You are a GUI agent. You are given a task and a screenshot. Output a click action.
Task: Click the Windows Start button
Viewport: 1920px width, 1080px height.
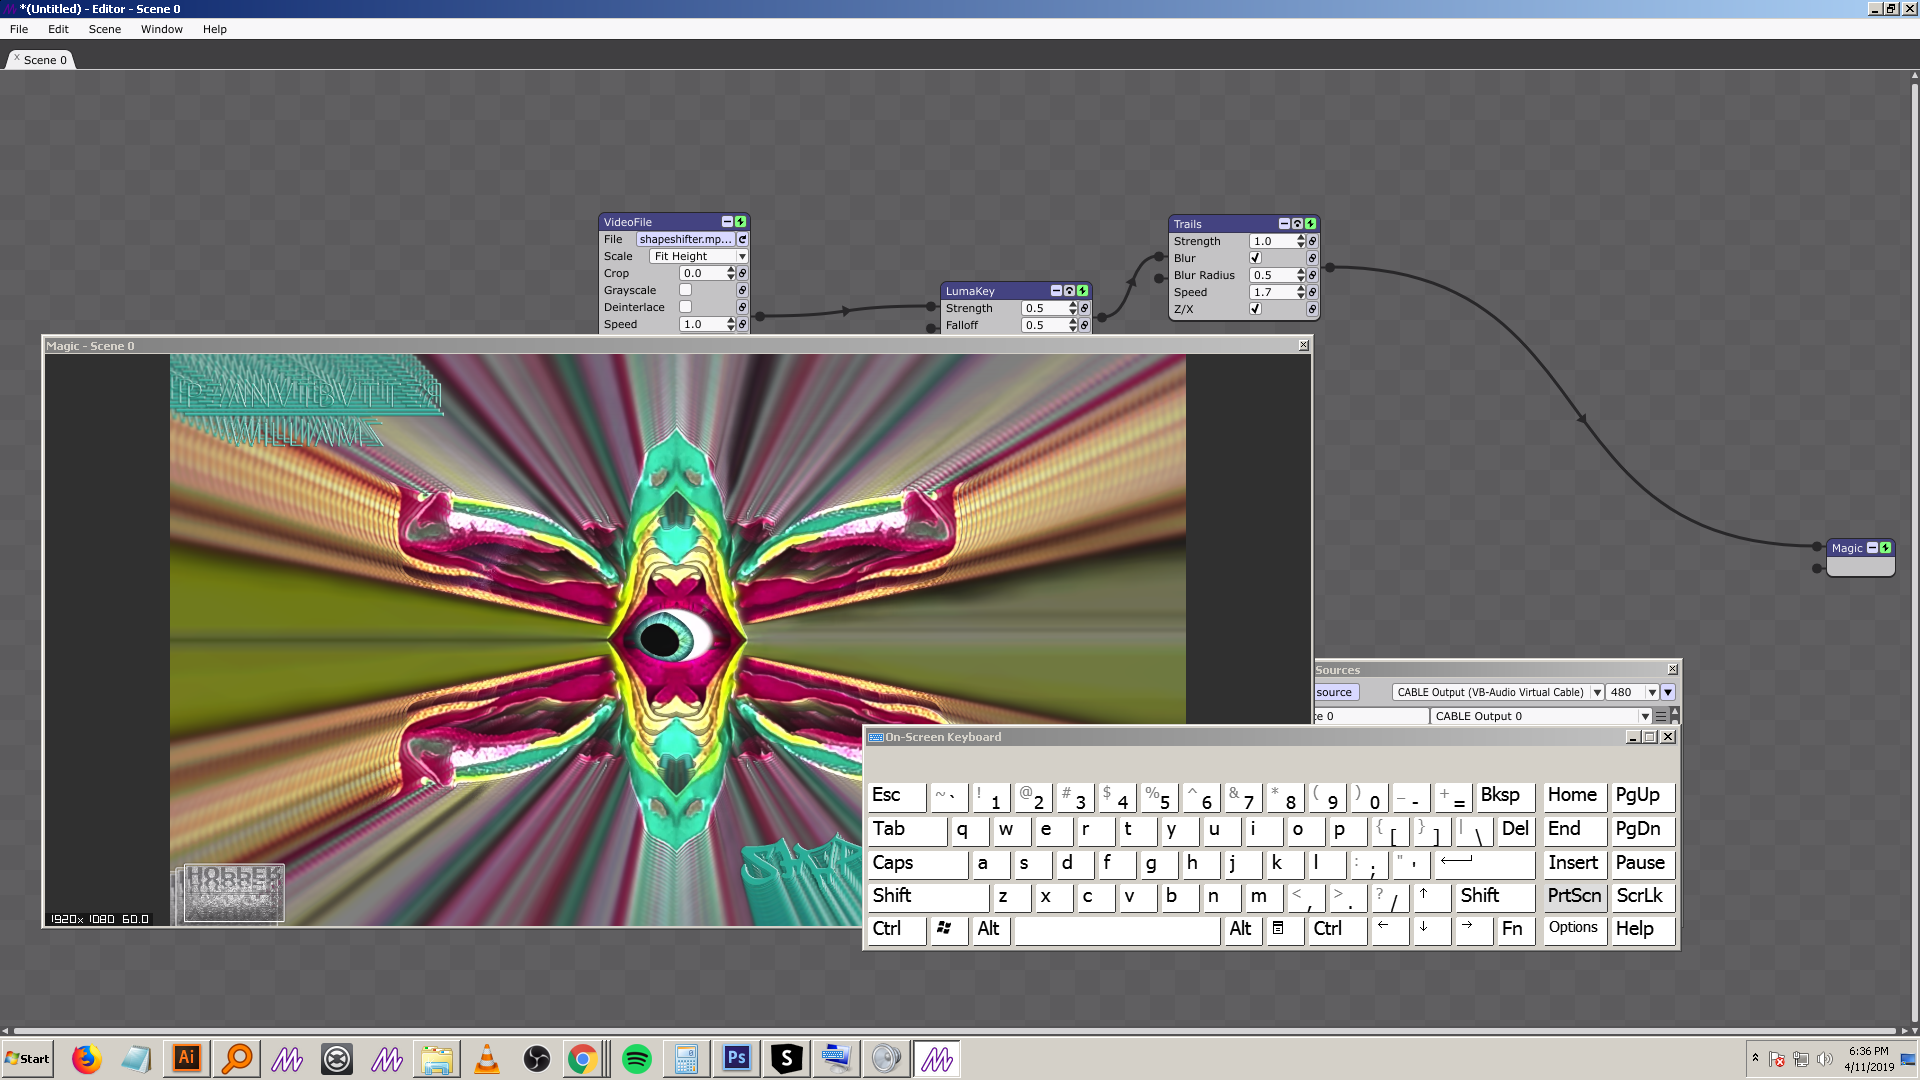(x=28, y=1059)
